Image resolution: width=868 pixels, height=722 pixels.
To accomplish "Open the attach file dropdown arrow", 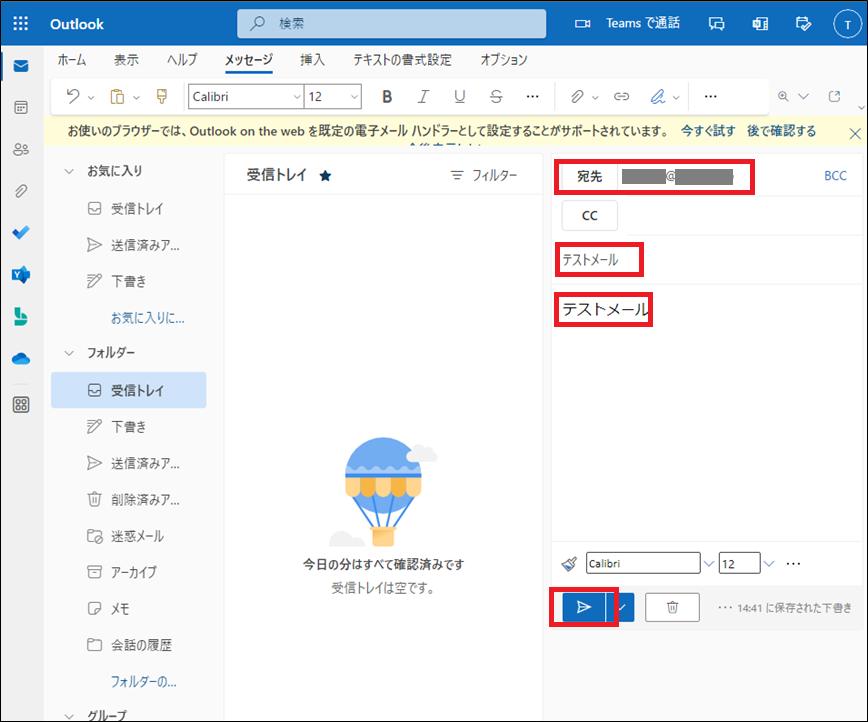I will click(595, 97).
